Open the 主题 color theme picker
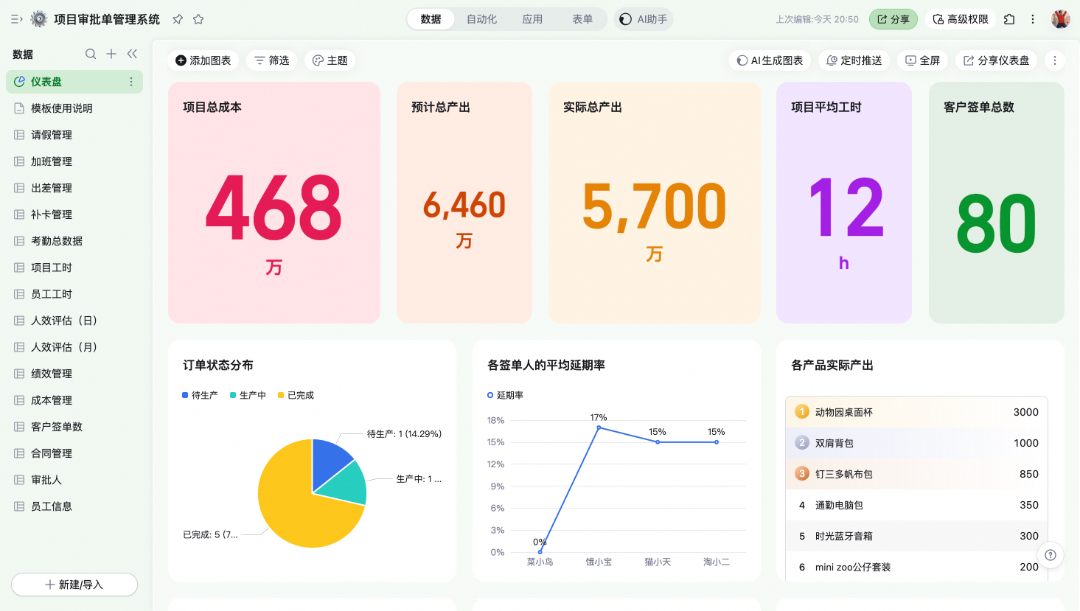 [x=330, y=61]
